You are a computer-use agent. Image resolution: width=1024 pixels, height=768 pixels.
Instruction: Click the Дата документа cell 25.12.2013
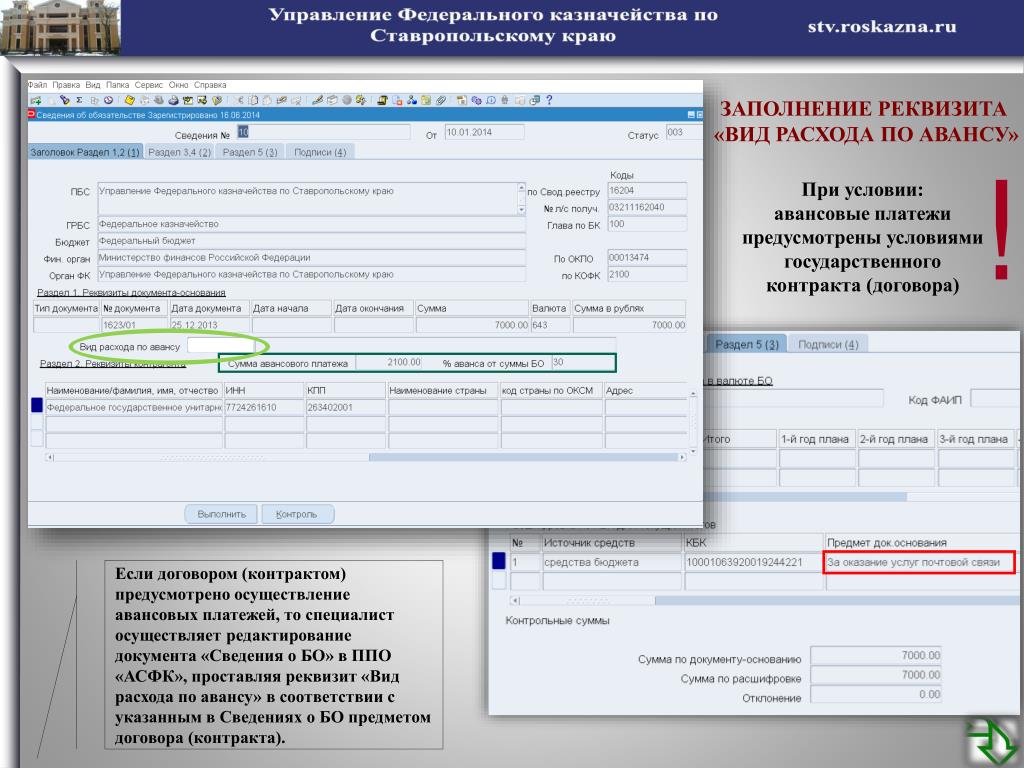click(x=209, y=325)
